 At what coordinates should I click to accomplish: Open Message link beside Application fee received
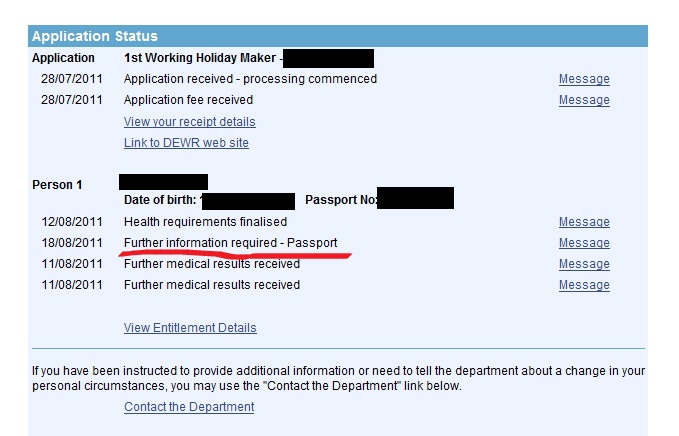click(584, 100)
